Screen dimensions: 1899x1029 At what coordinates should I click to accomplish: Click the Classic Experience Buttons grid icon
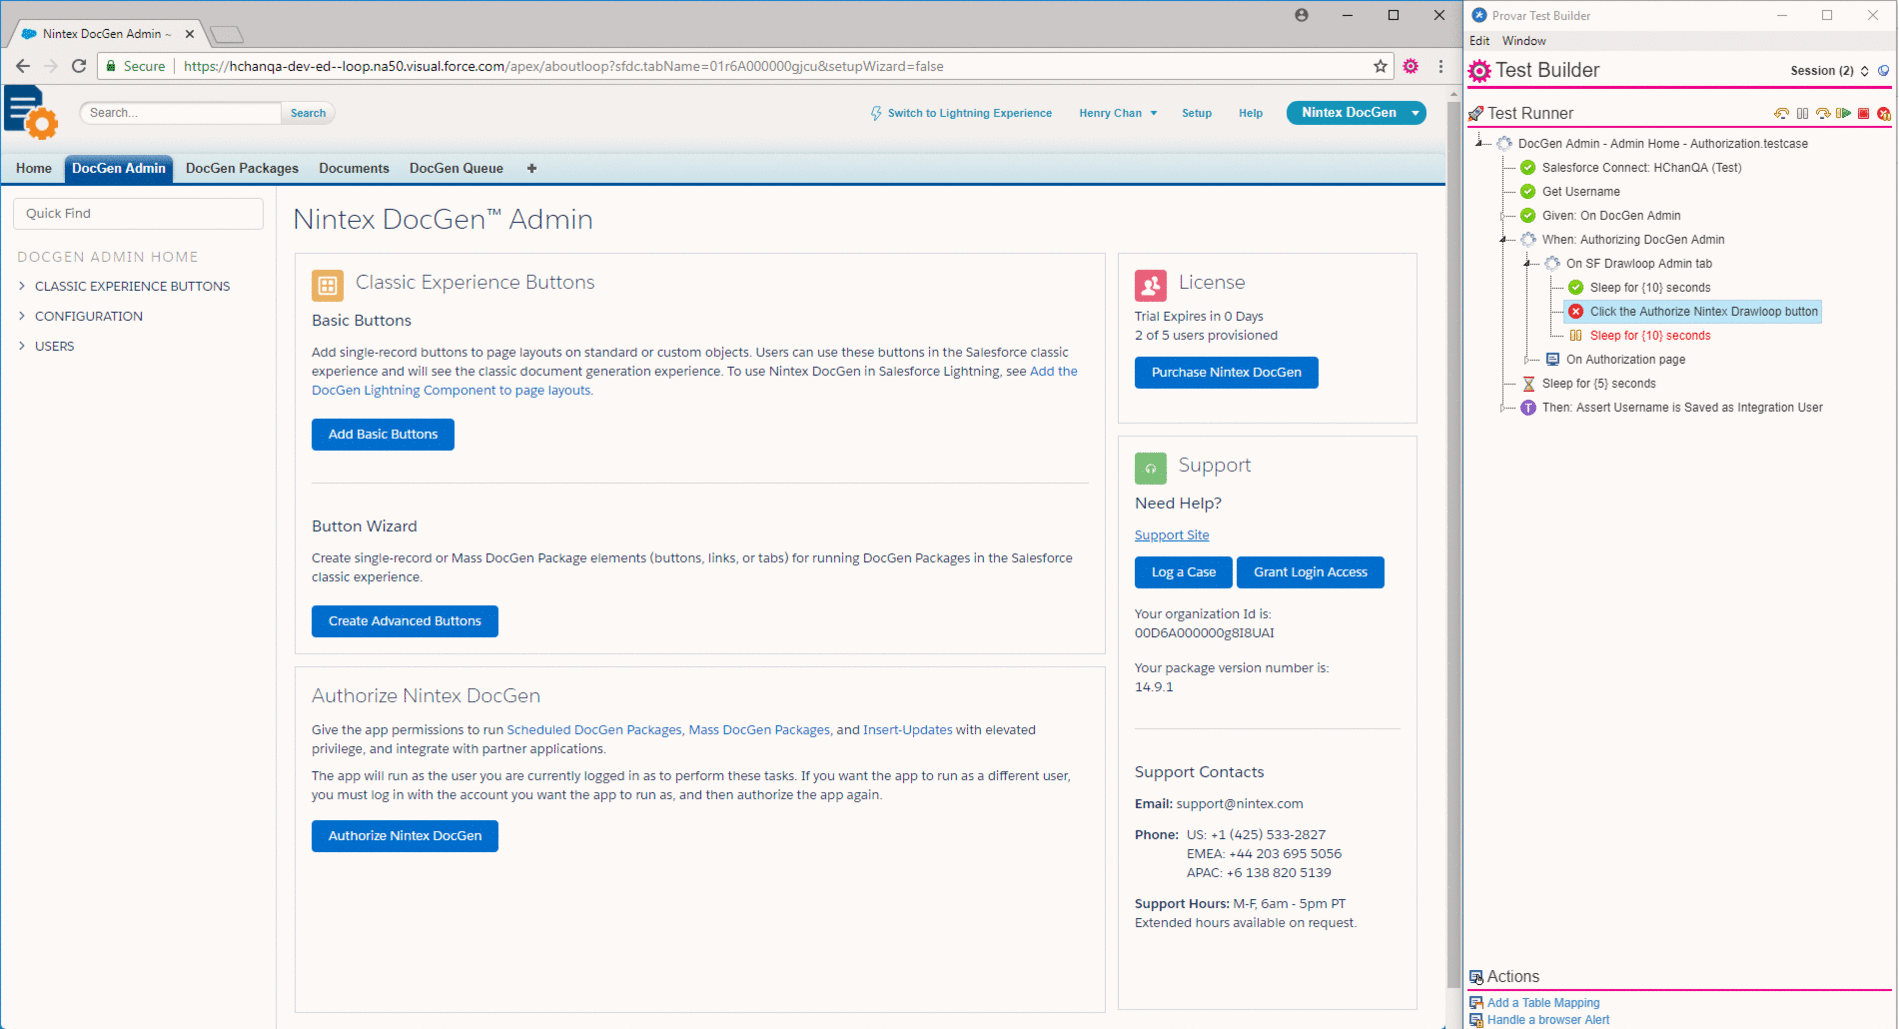click(x=327, y=285)
